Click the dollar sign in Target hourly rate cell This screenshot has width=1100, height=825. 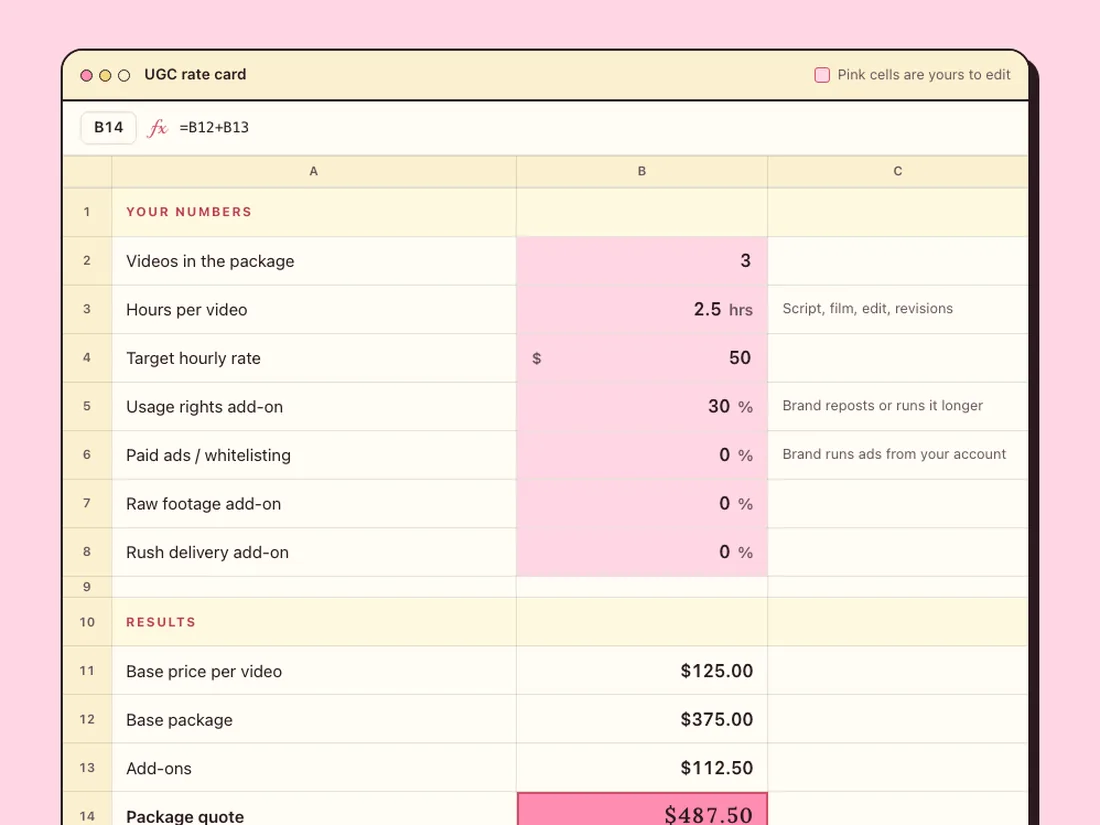pyautogui.click(x=537, y=358)
